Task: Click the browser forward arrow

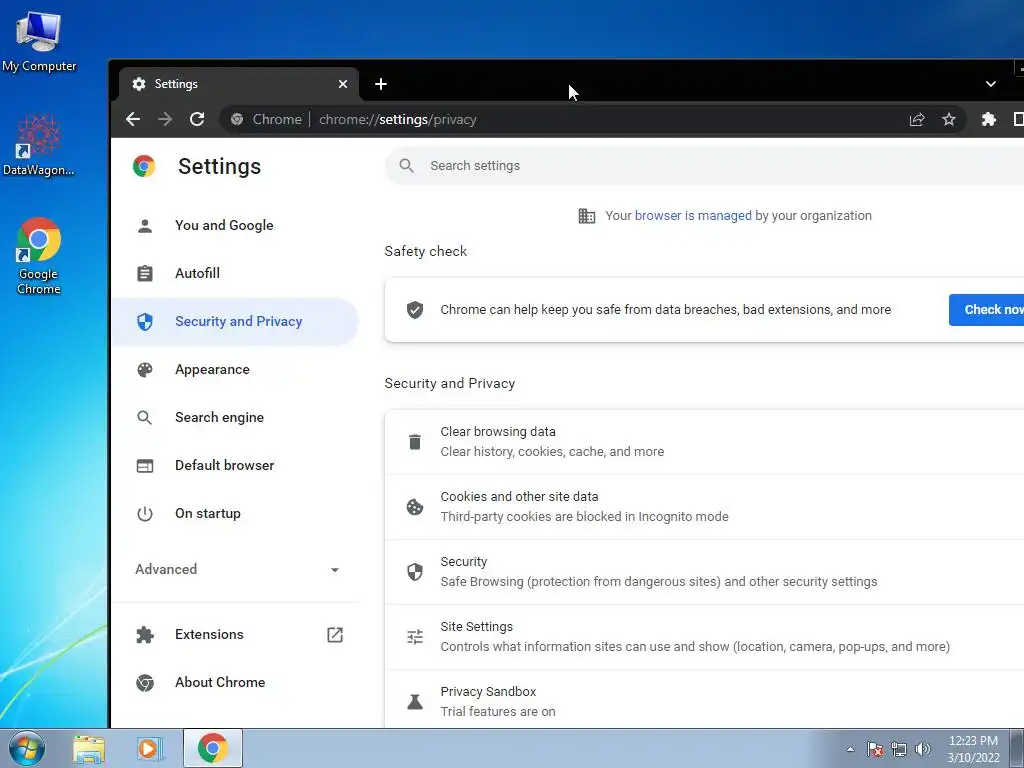Action: (x=165, y=120)
